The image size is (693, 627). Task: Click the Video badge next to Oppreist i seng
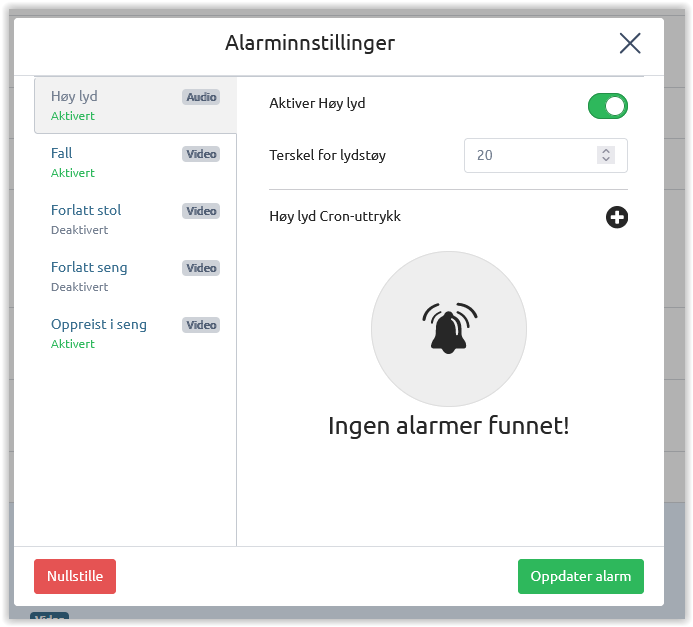(201, 325)
